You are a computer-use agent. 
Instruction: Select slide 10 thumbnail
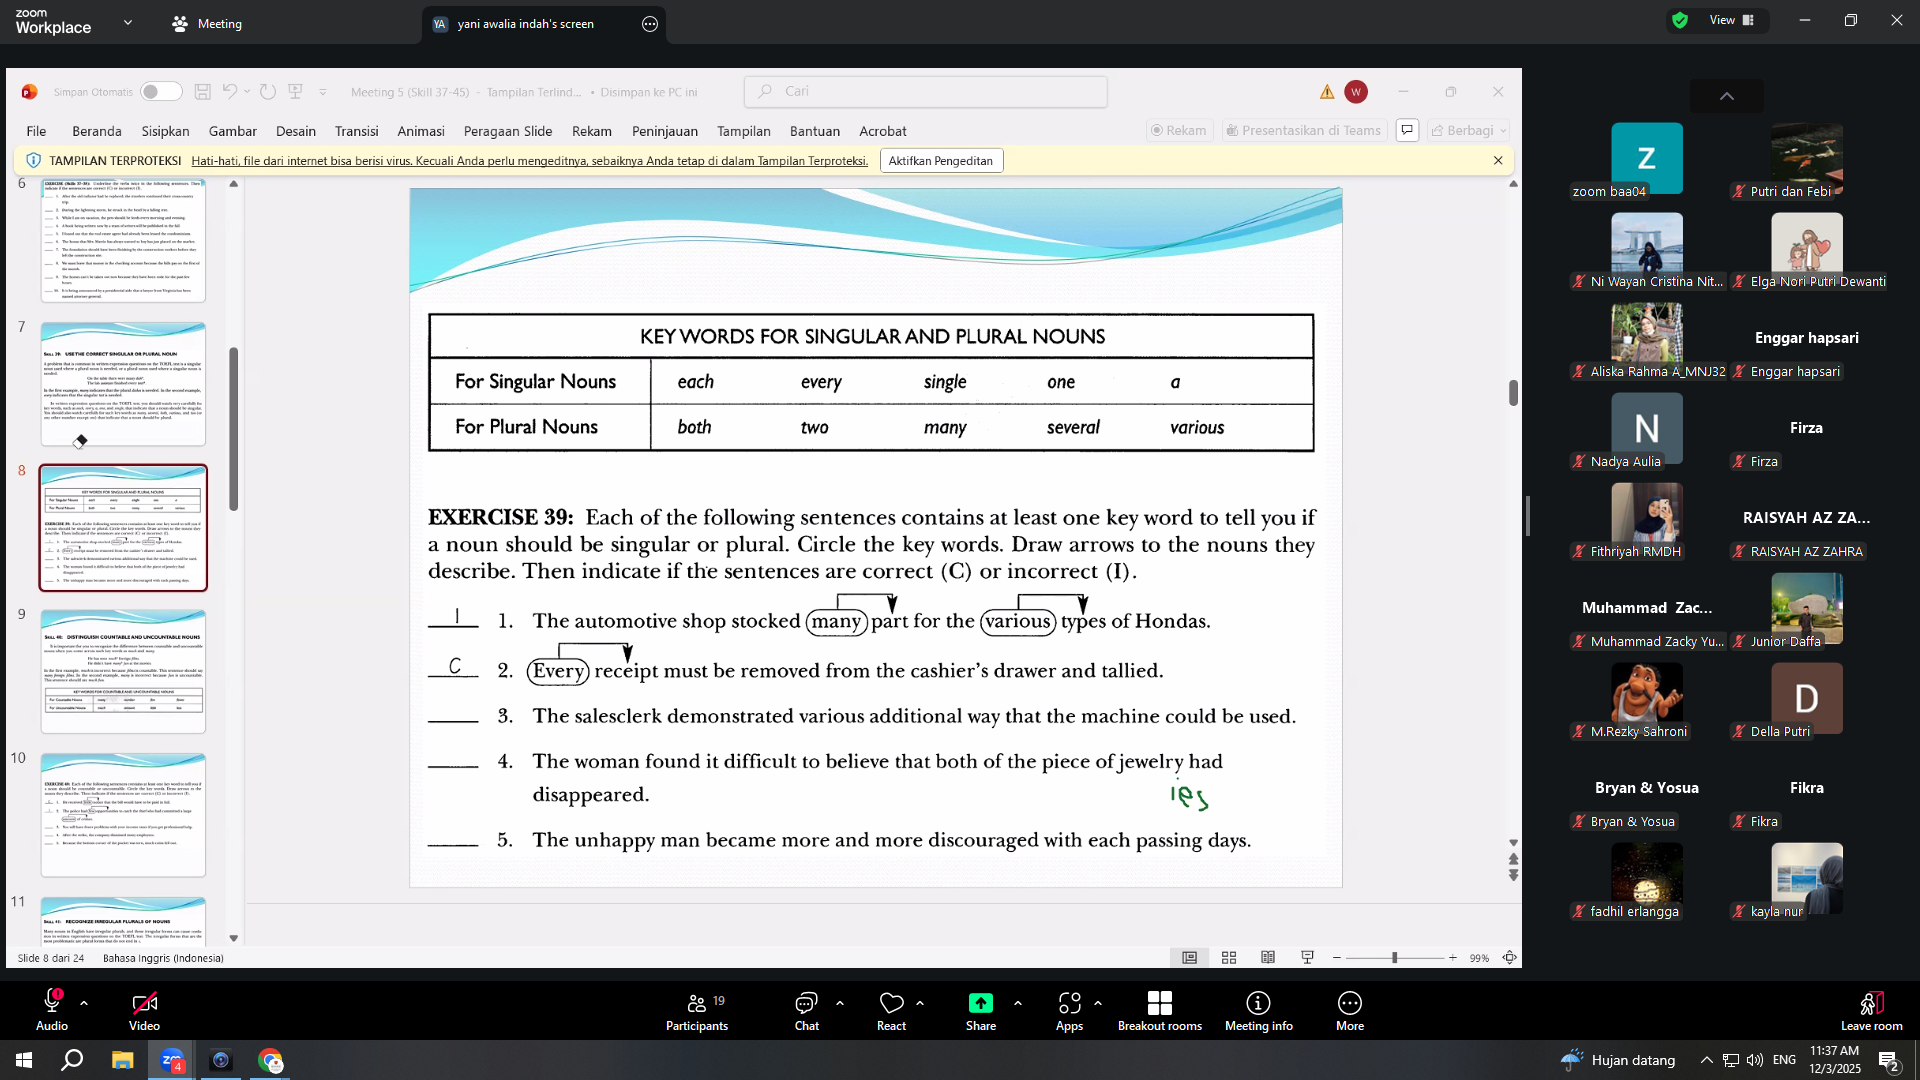123,815
